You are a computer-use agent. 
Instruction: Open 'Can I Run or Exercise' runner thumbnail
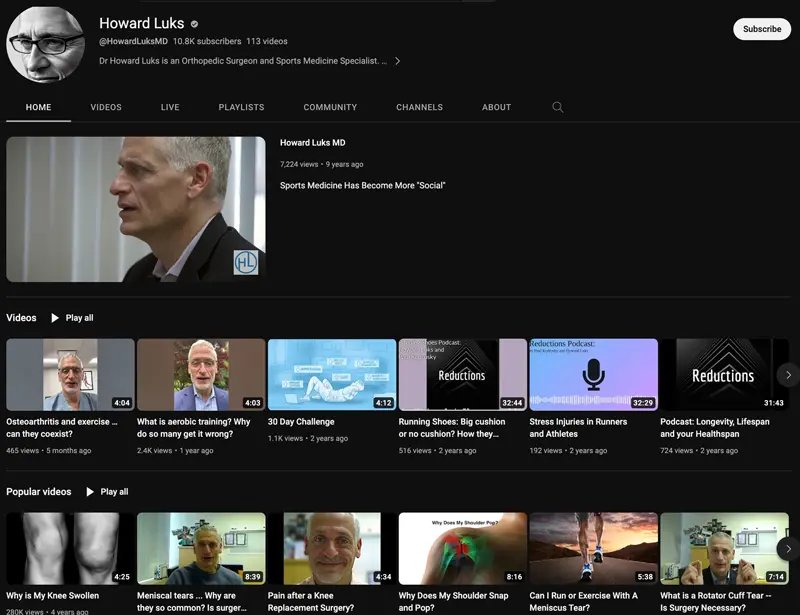tap(593, 549)
